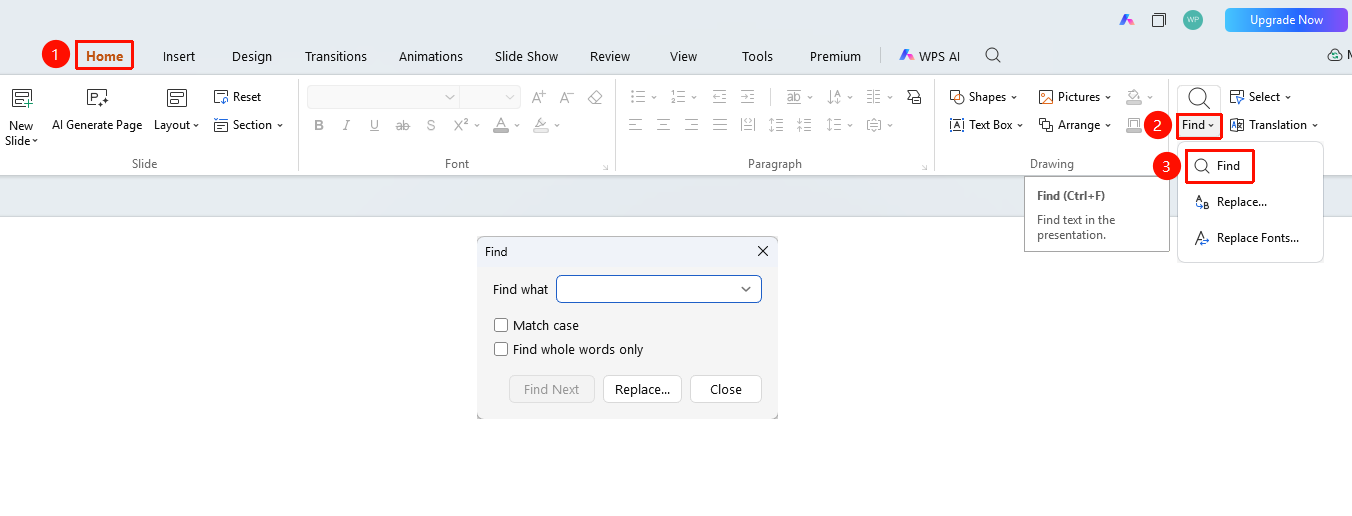Viewport: 1352px width, 516px height.
Task: Enable Find whole words only checkbox
Action: [x=501, y=349]
